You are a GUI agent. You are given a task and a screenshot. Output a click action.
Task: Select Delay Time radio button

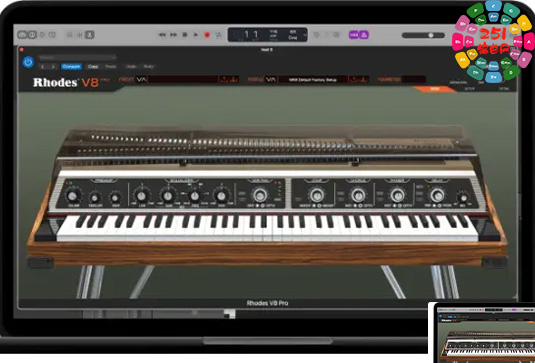435,206
